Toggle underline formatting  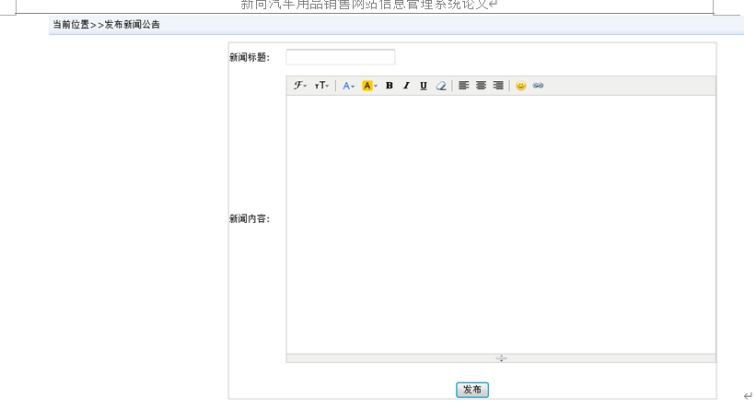click(423, 85)
